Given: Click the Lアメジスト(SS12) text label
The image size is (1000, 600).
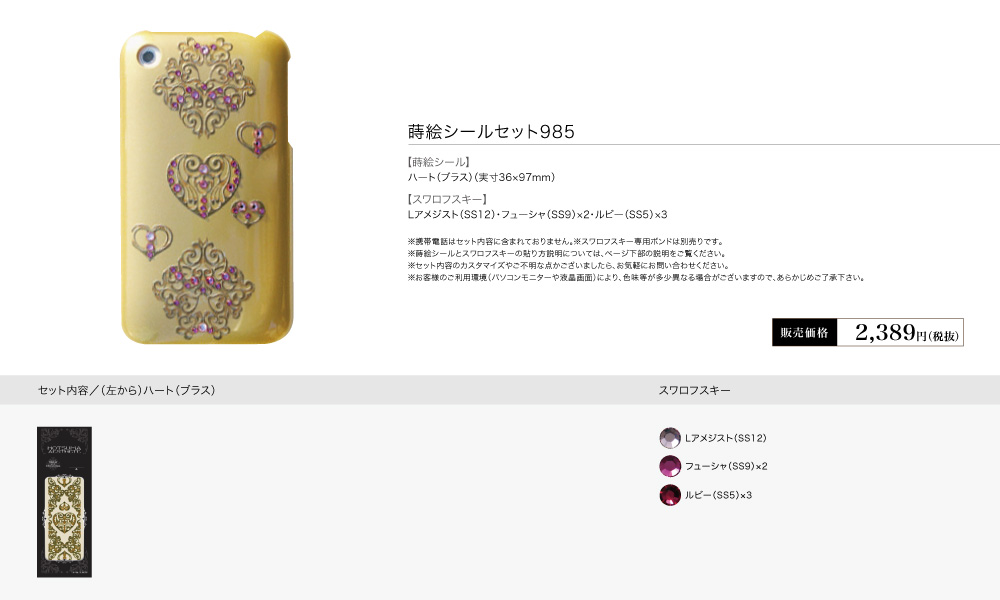Looking at the screenshot, I should tap(726, 438).
